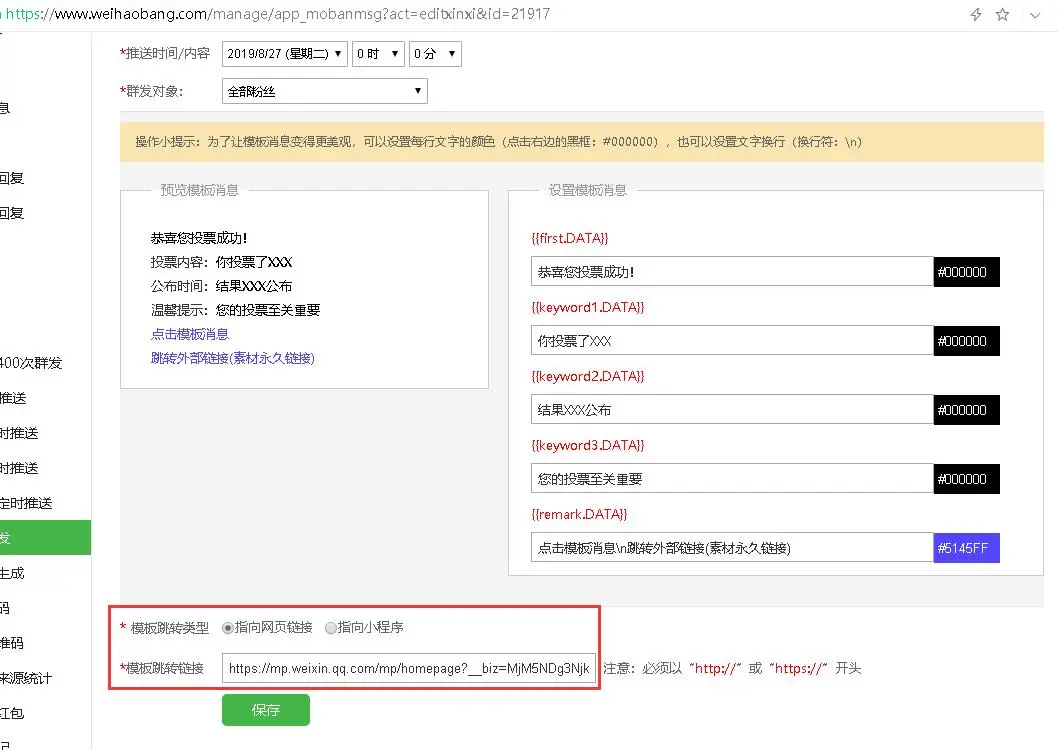The width and height of the screenshot is (1058, 750).
Task: Open color box for keyword1.DATA row
Action: [x=966, y=341]
